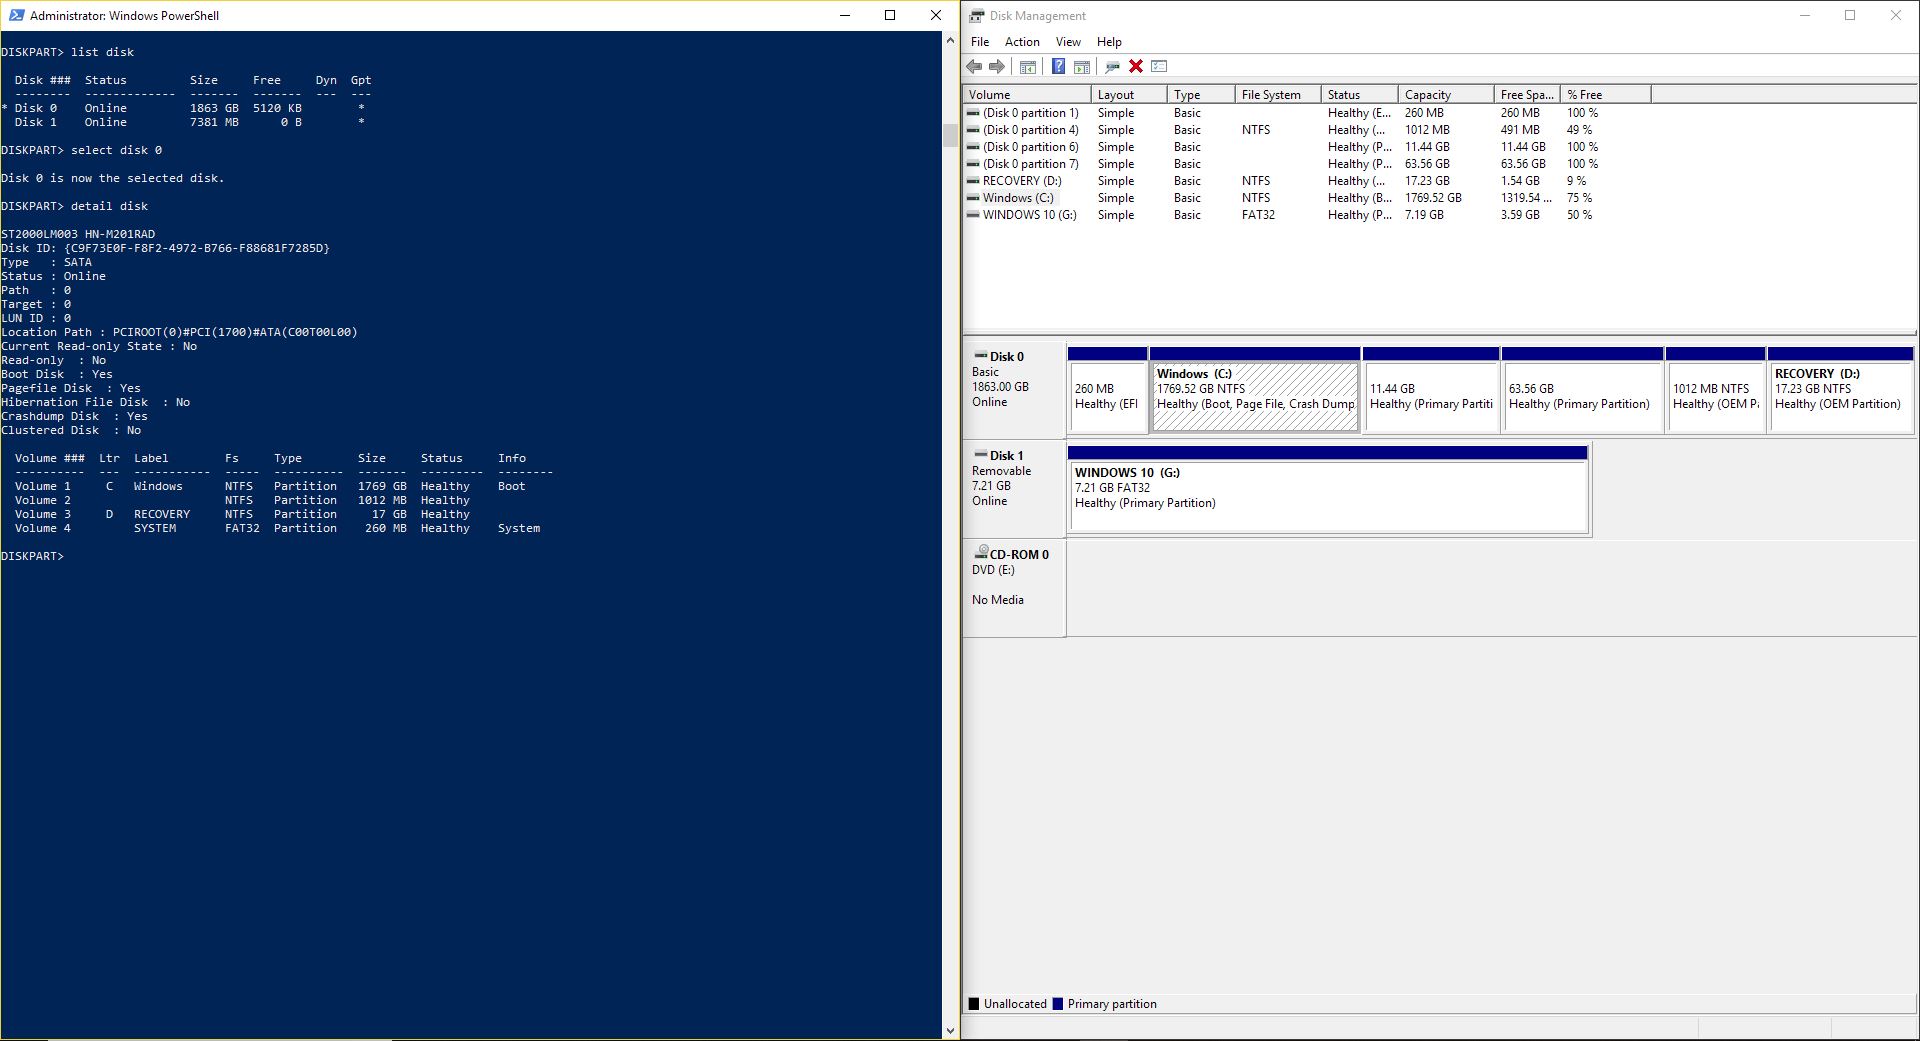Select the 260 MB EFI partition block
Image resolution: width=1920 pixels, height=1041 pixels.
(1107, 390)
